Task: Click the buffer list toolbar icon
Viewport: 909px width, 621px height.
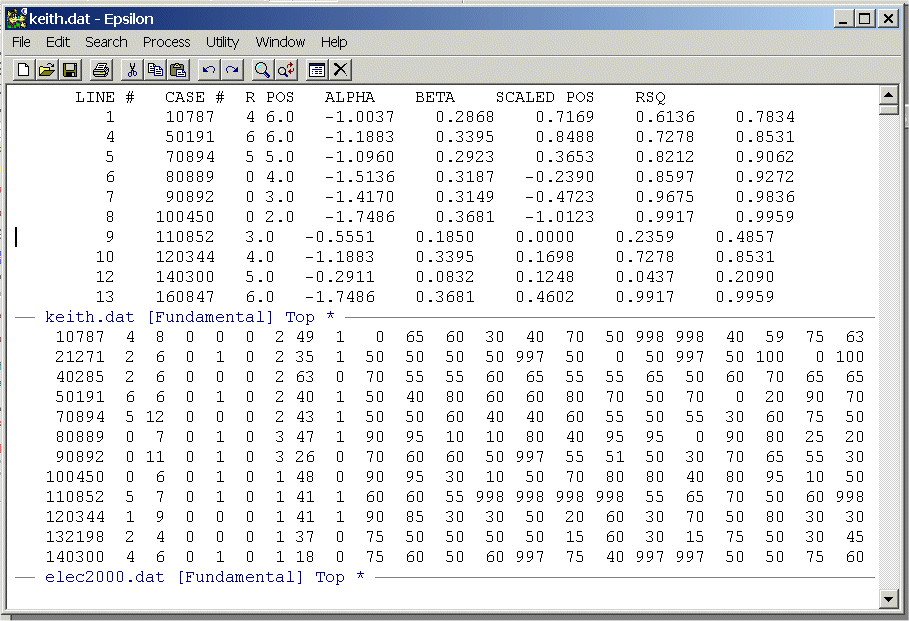Action: tap(317, 69)
